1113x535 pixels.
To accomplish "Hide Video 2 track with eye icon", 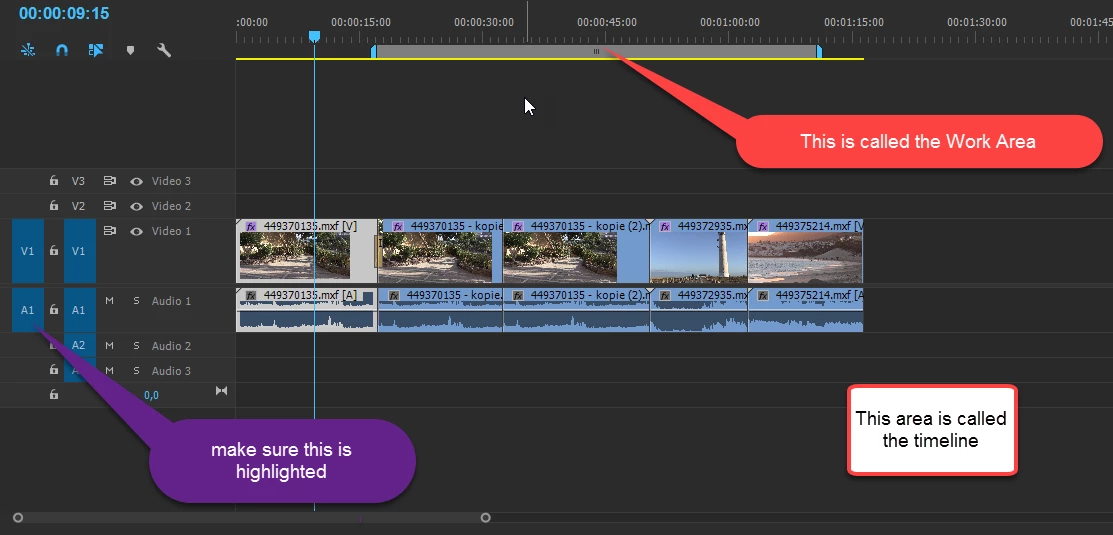I will click(136, 206).
